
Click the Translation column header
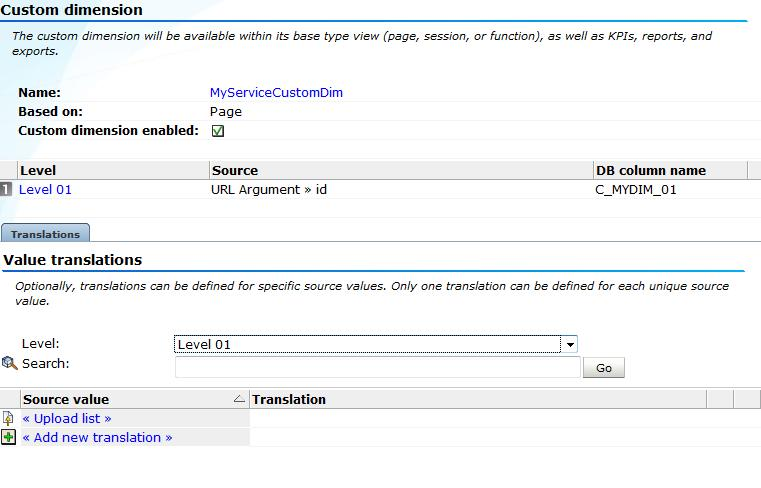click(x=478, y=399)
